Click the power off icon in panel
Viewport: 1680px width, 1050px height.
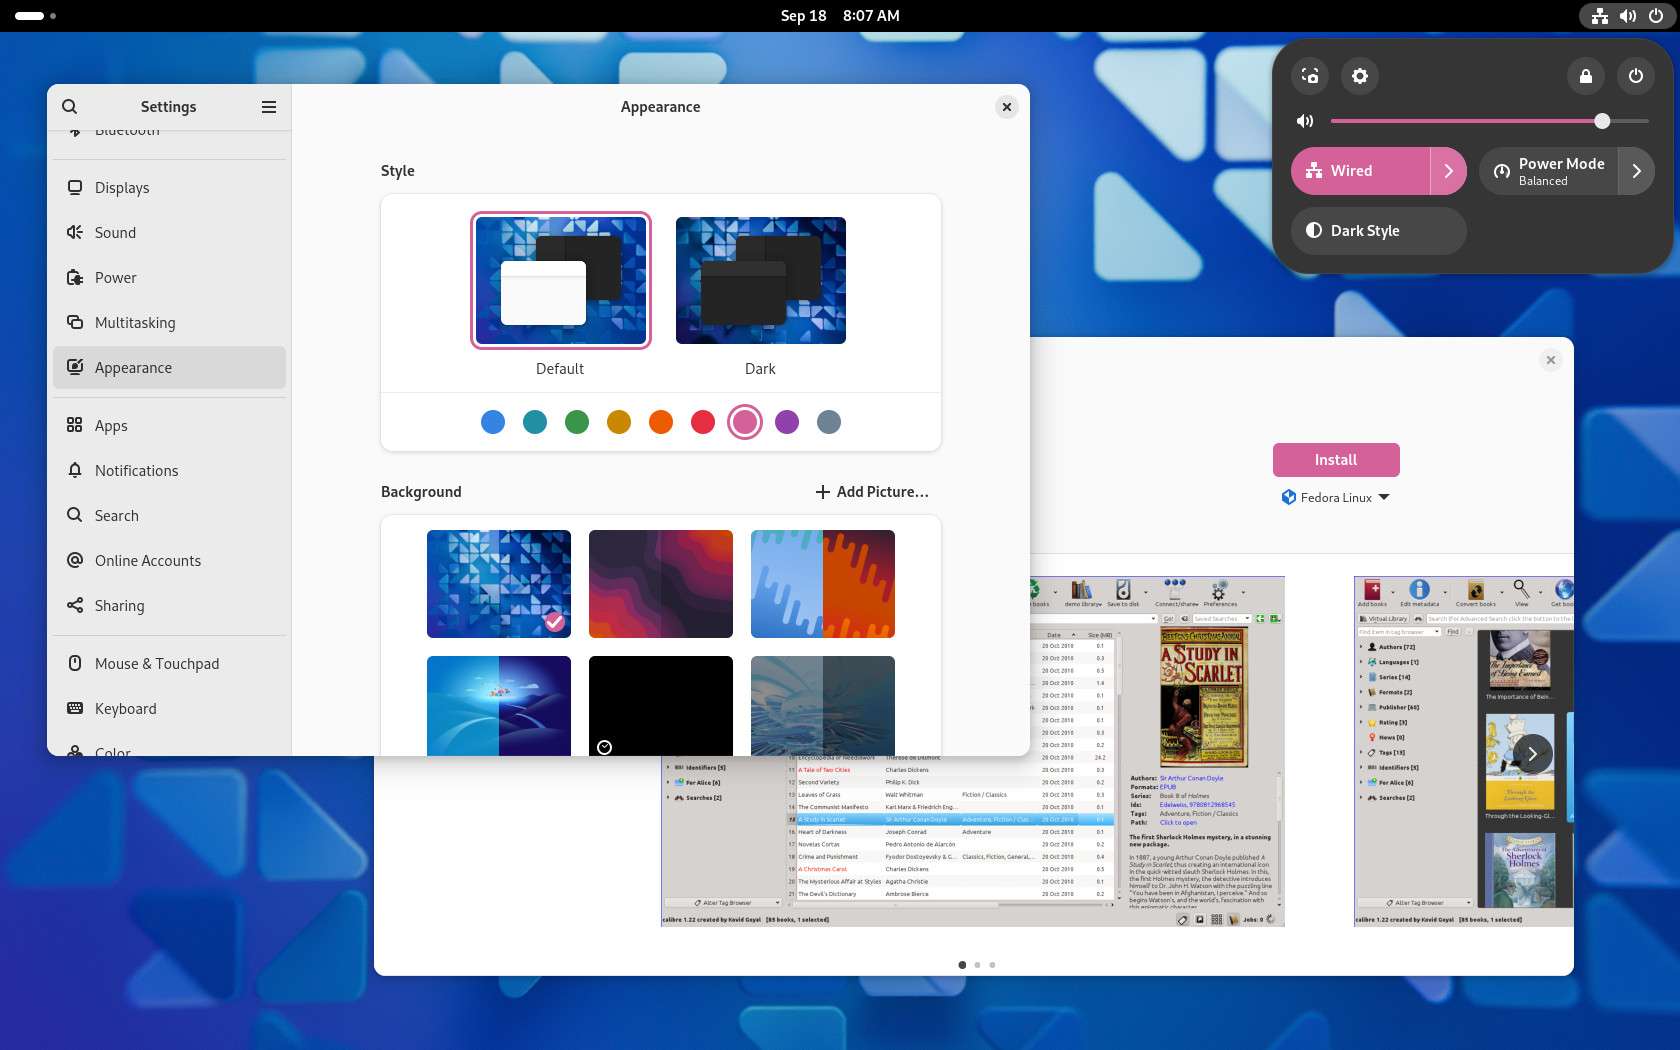pyautogui.click(x=1636, y=76)
